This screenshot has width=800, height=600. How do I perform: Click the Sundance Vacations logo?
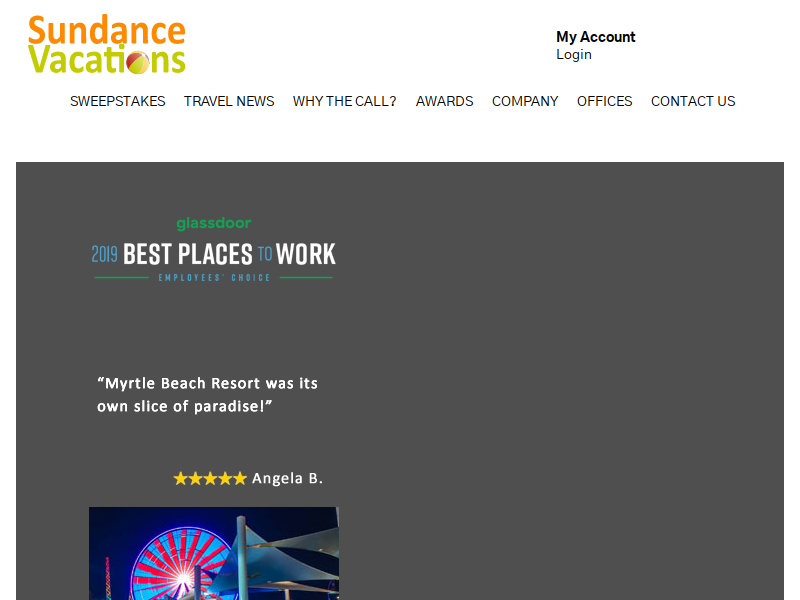point(107,44)
